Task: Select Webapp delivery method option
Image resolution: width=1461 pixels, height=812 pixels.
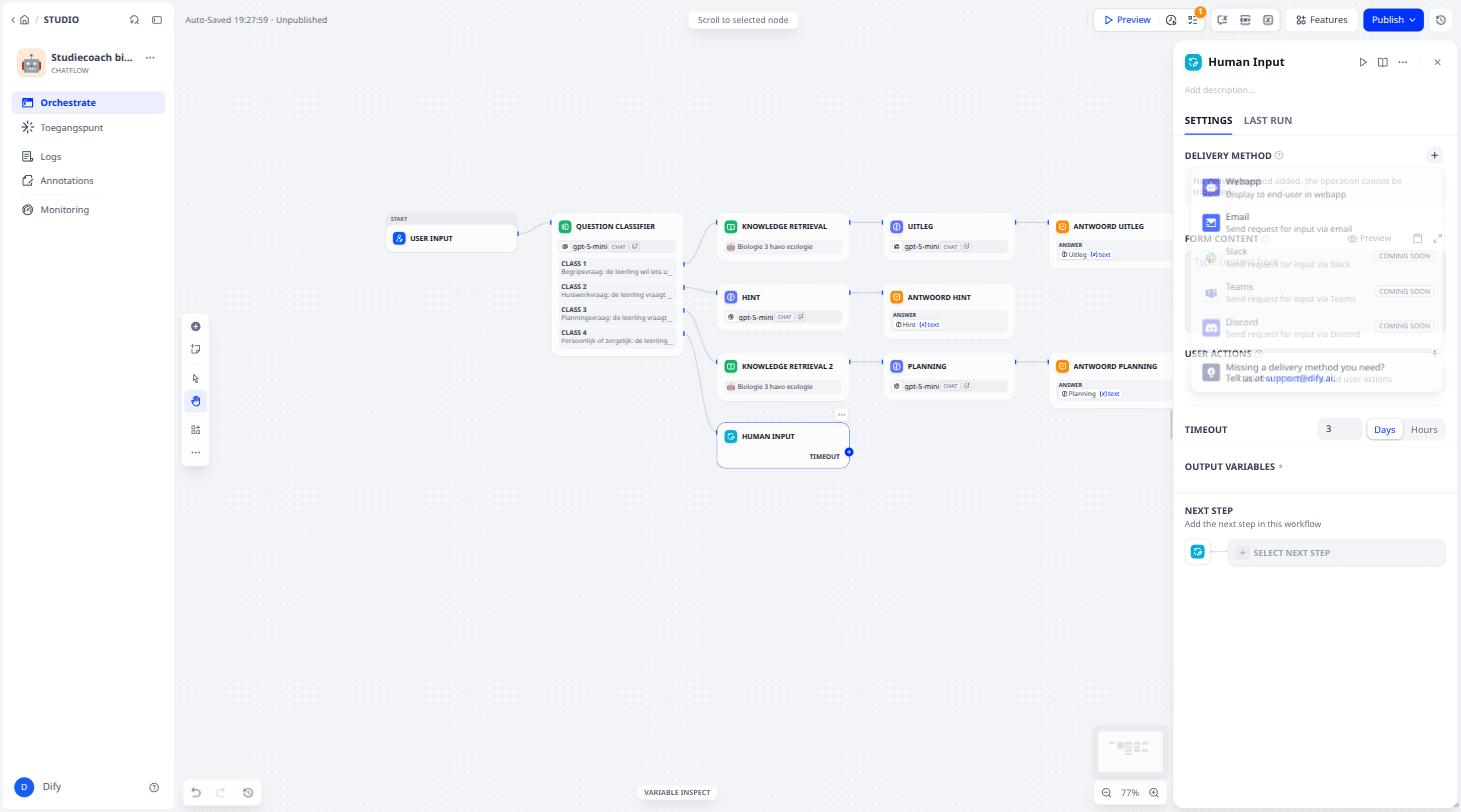Action: (x=1317, y=187)
